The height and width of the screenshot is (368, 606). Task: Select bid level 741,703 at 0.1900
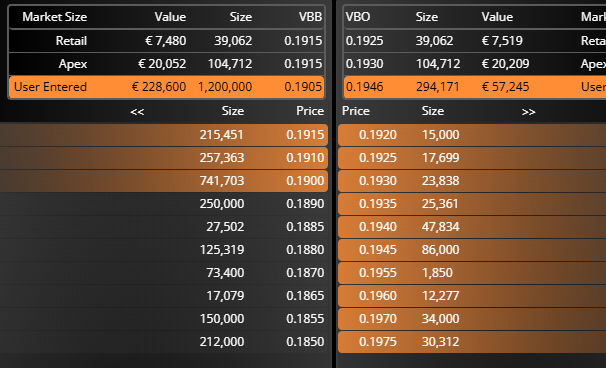tap(164, 181)
